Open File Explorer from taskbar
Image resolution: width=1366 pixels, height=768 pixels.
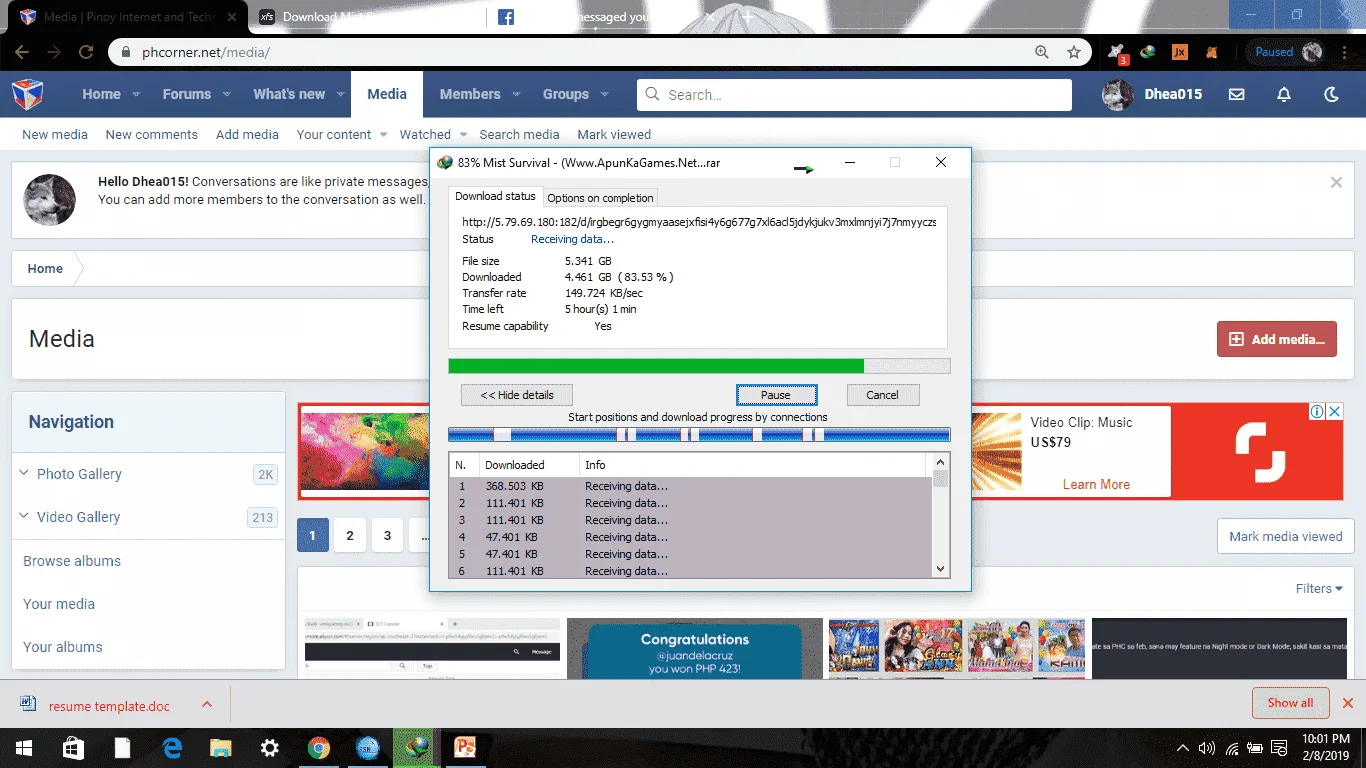tap(221, 748)
